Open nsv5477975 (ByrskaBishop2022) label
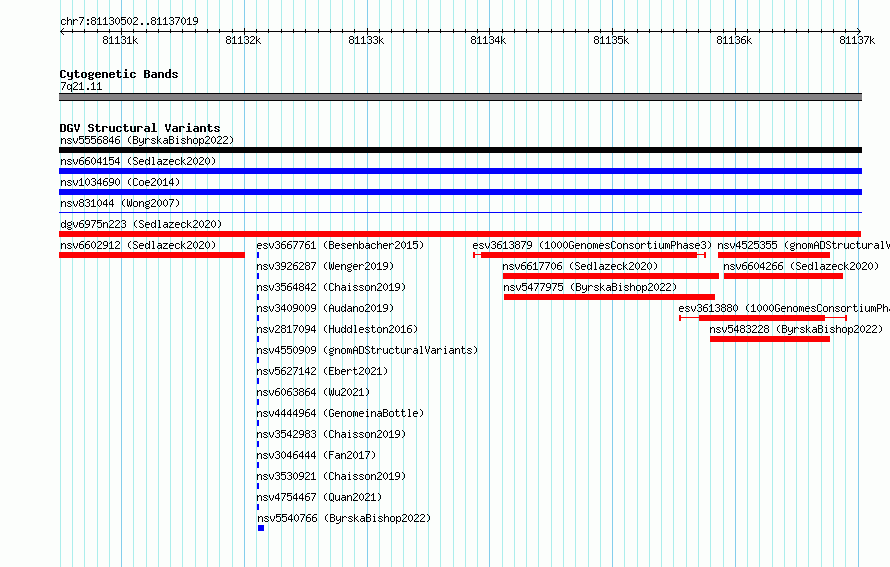 tap(590, 287)
